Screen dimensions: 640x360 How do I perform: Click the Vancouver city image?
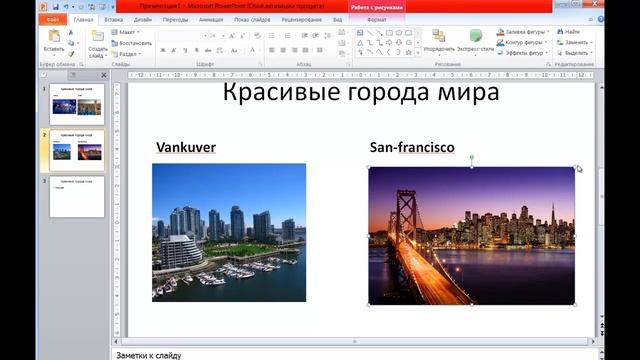[229, 233]
